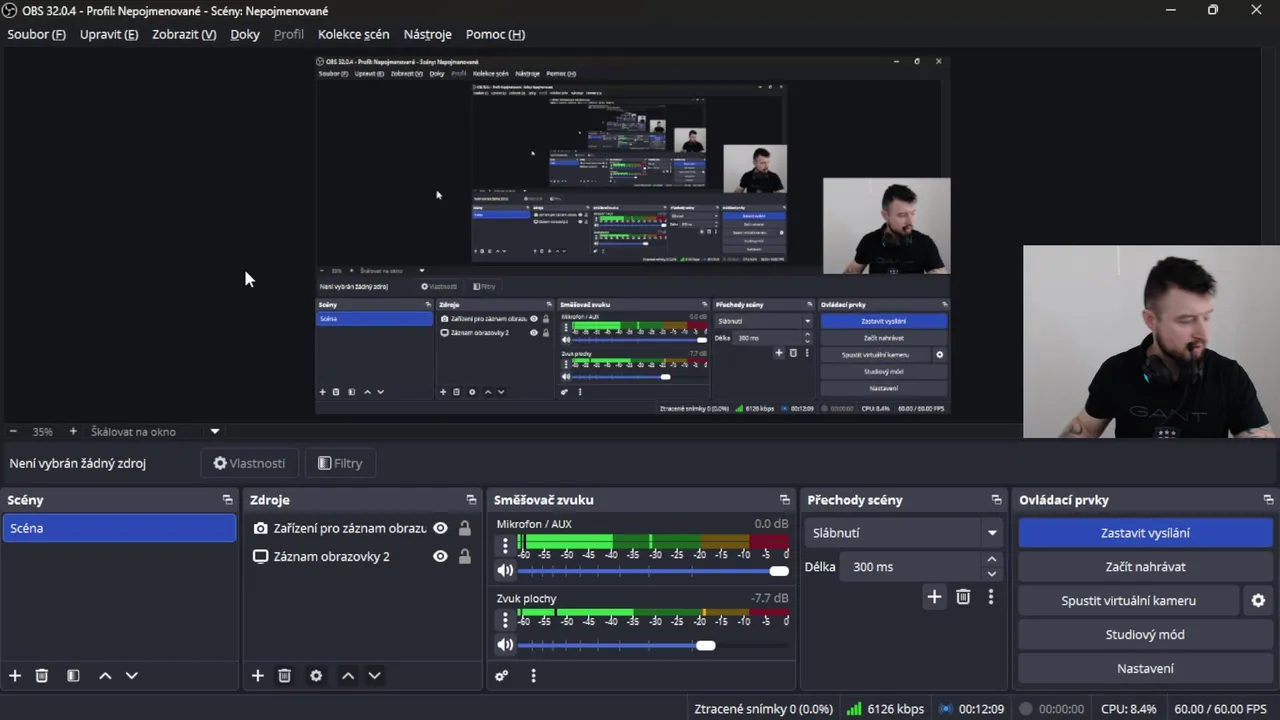Click Filtry button
Image resolution: width=1280 pixels, height=720 pixels.
pyautogui.click(x=340, y=463)
